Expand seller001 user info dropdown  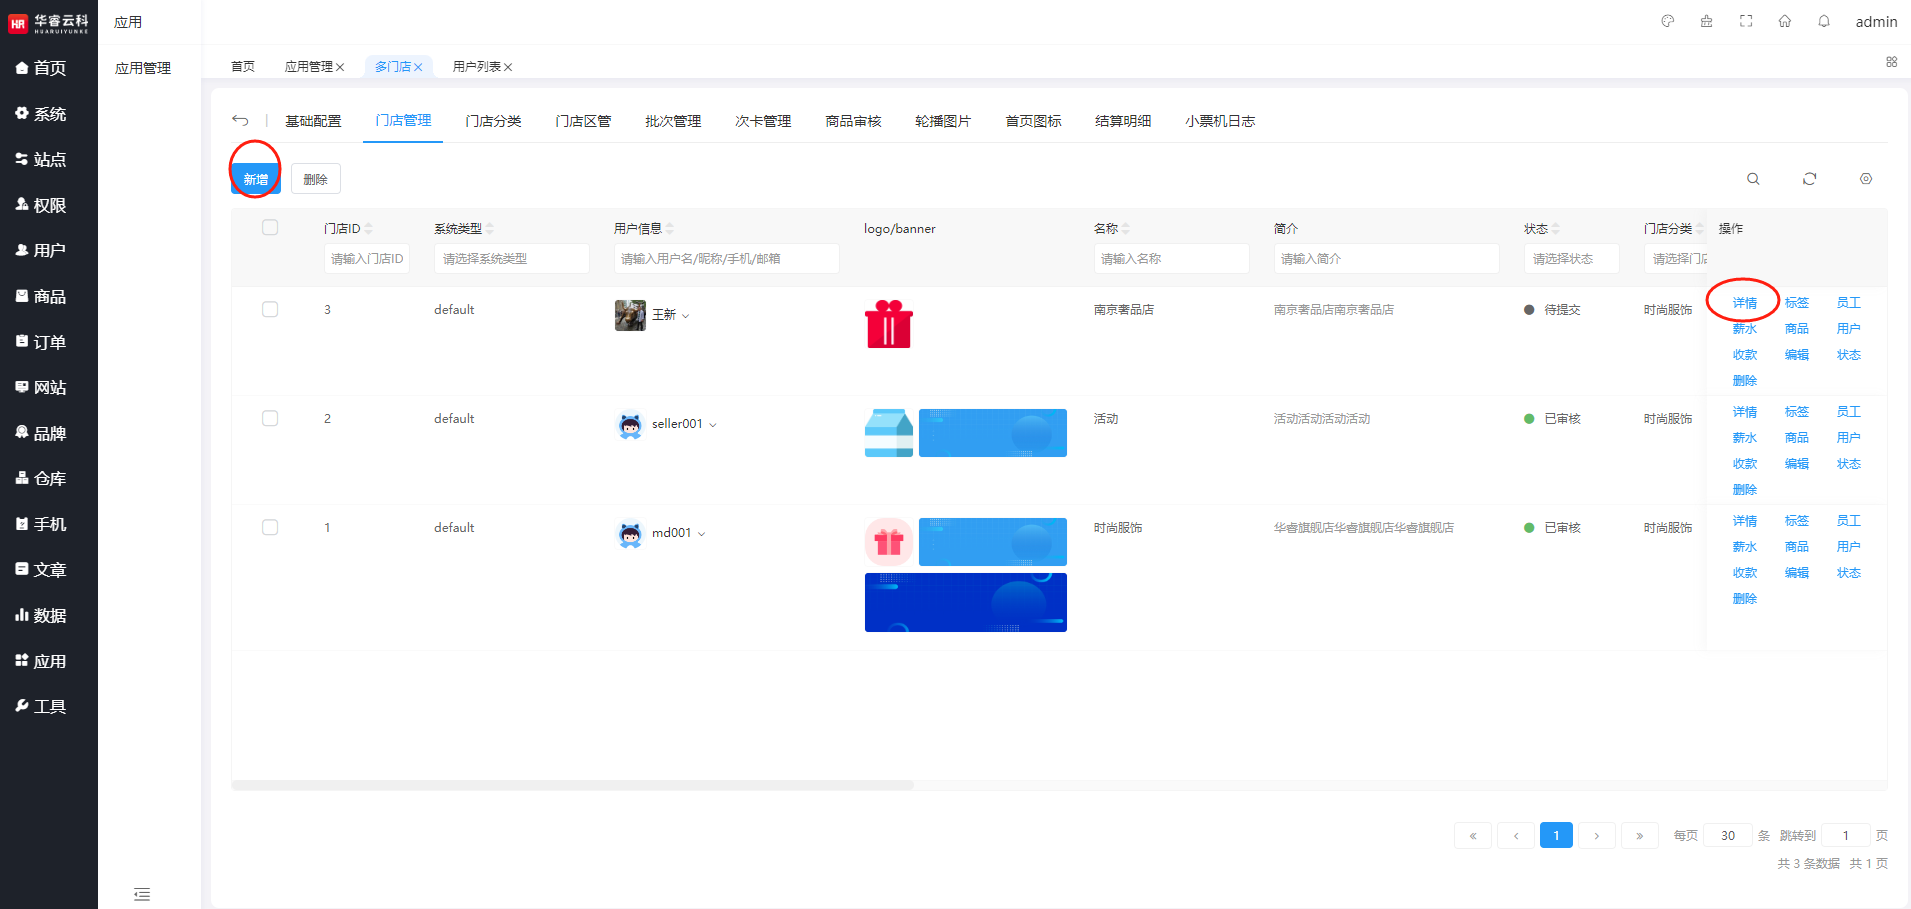coord(712,425)
